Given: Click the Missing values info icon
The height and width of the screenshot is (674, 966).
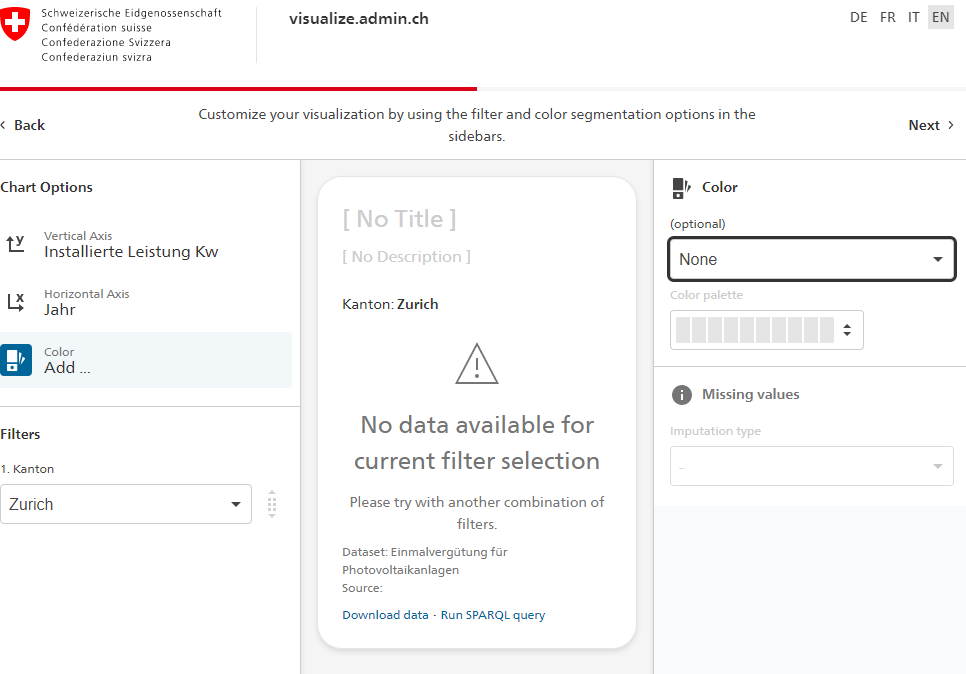Looking at the screenshot, I should coord(681,394).
